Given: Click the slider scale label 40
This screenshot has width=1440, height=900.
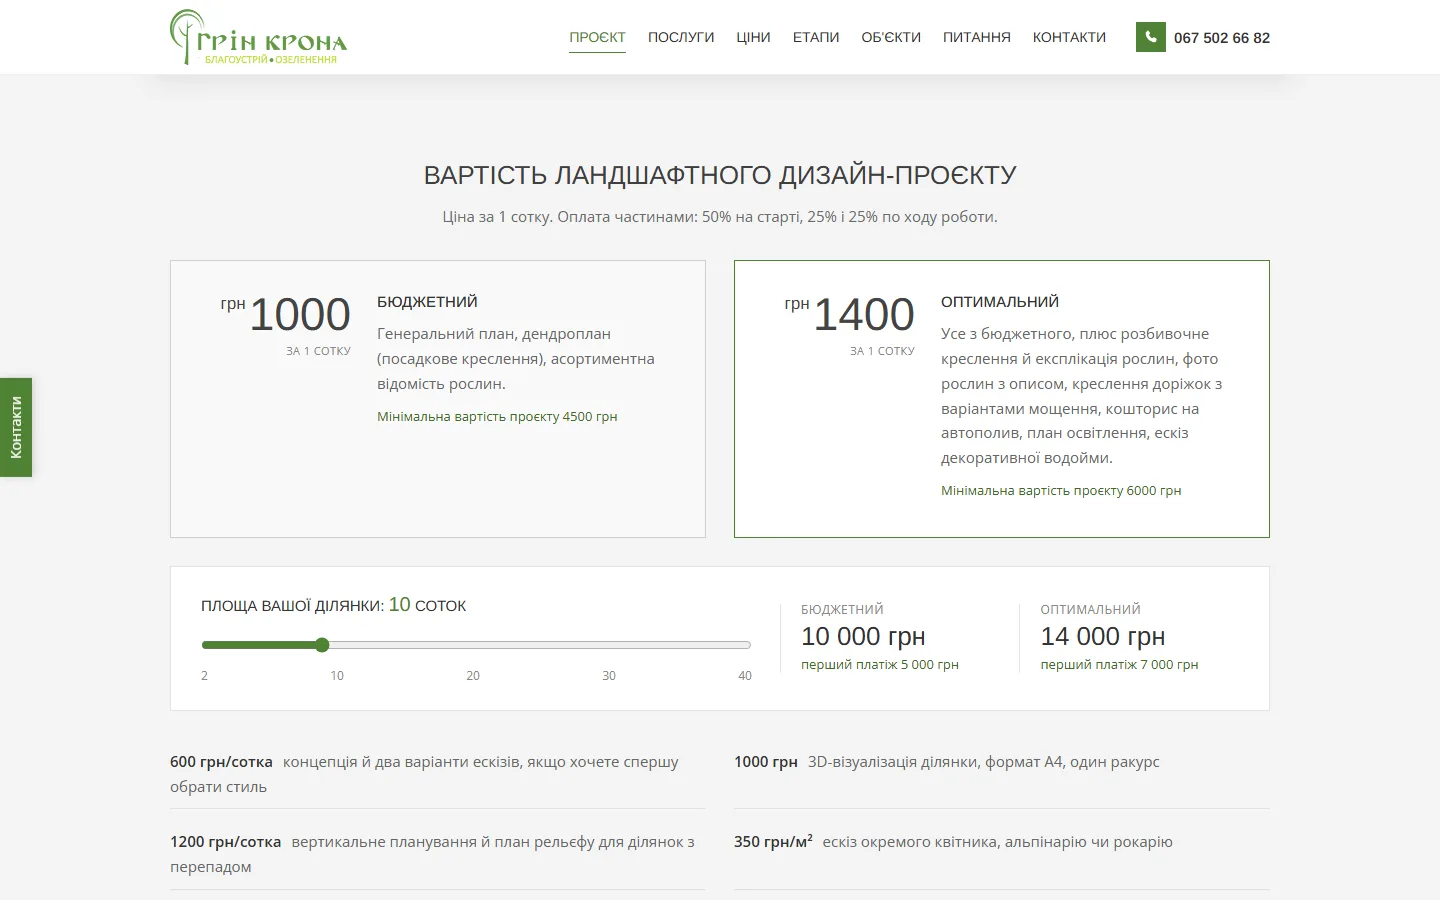Looking at the screenshot, I should (745, 676).
